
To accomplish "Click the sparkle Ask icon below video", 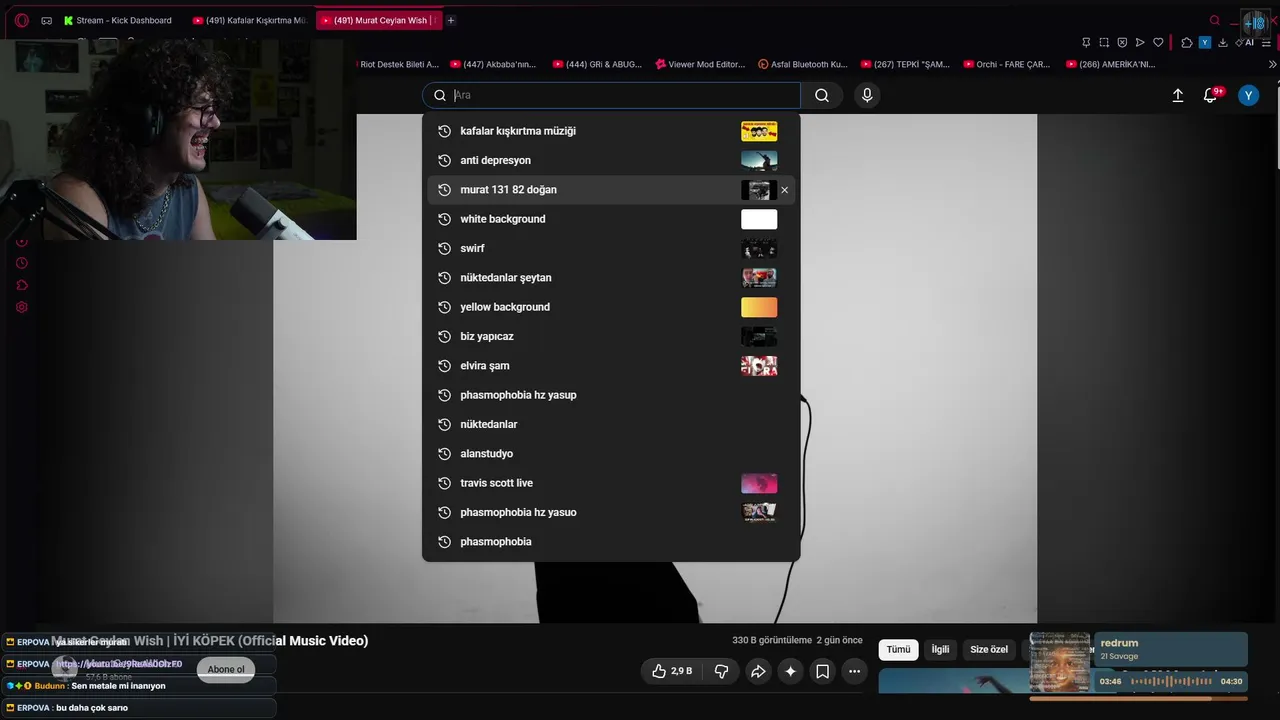I will click(790, 671).
